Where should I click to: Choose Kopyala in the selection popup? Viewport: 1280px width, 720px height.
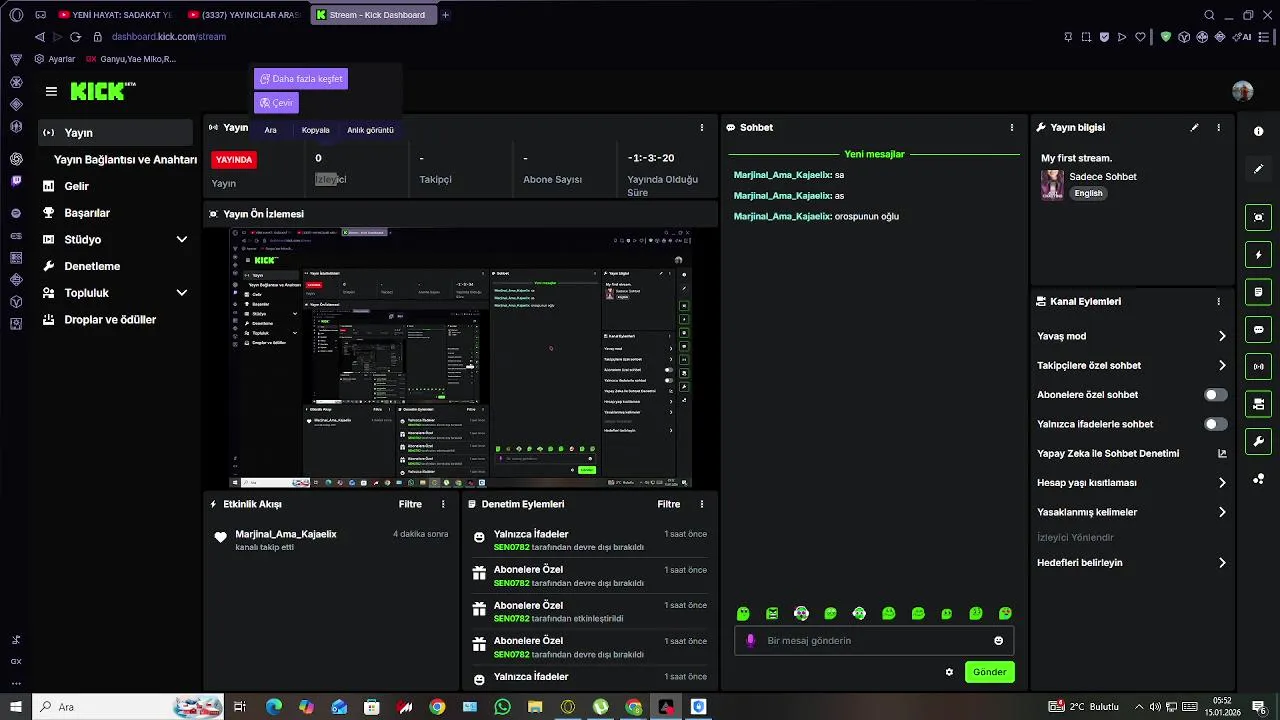[315, 130]
